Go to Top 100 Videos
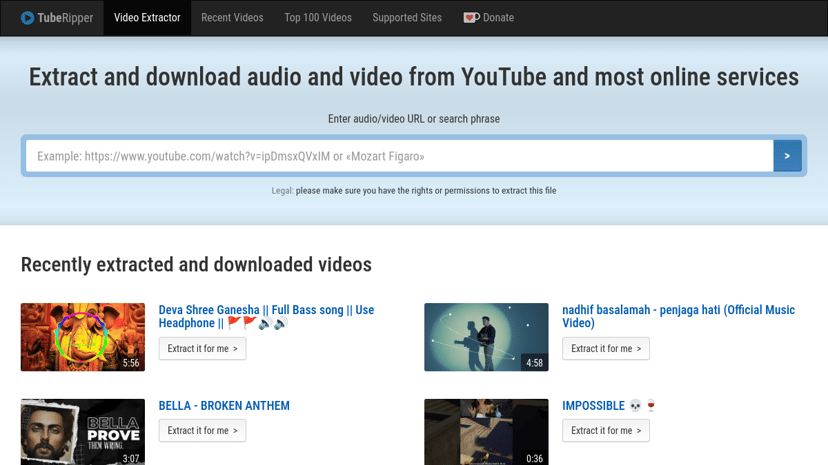The width and height of the screenshot is (828, 465). pyautogui.click(x=318, y=18)
